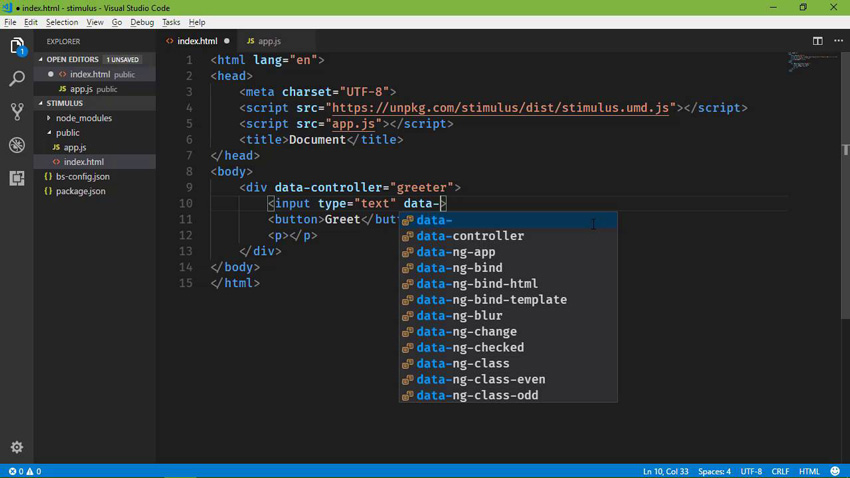Open bs-config.json file
850x478 pixels.
pos(95,176)
